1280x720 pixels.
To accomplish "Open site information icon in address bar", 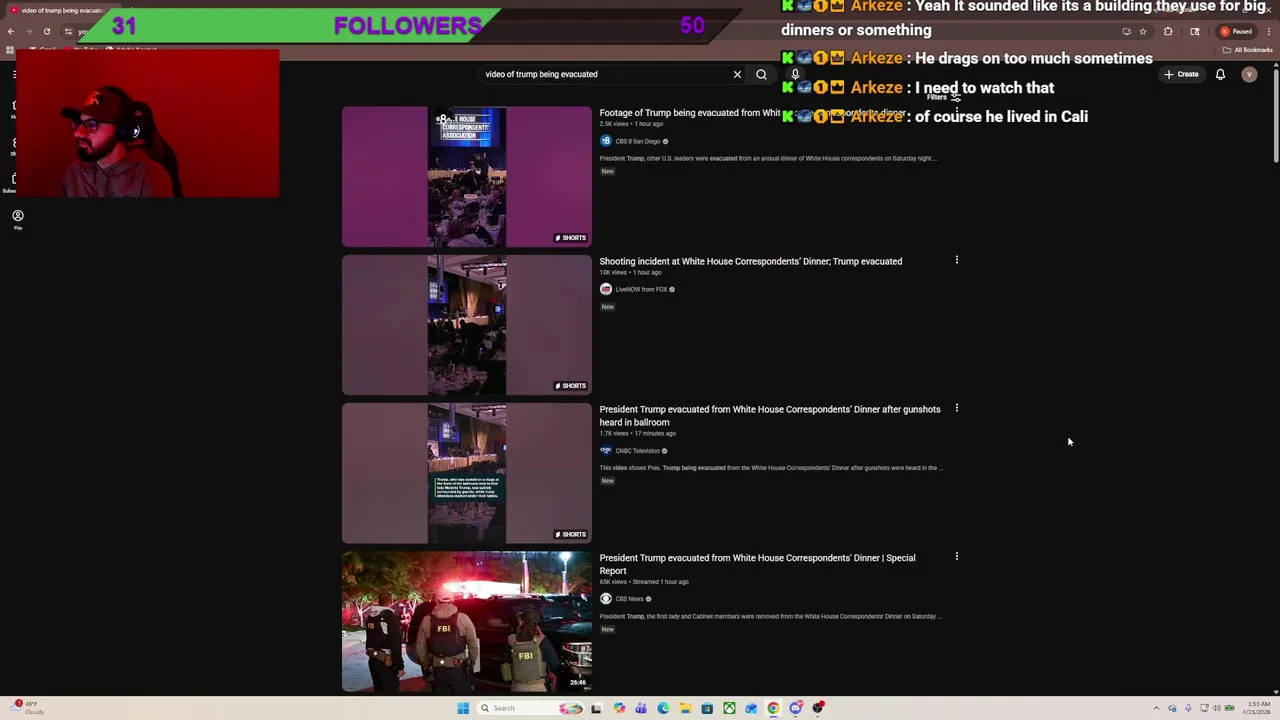I will click(68, 31).
